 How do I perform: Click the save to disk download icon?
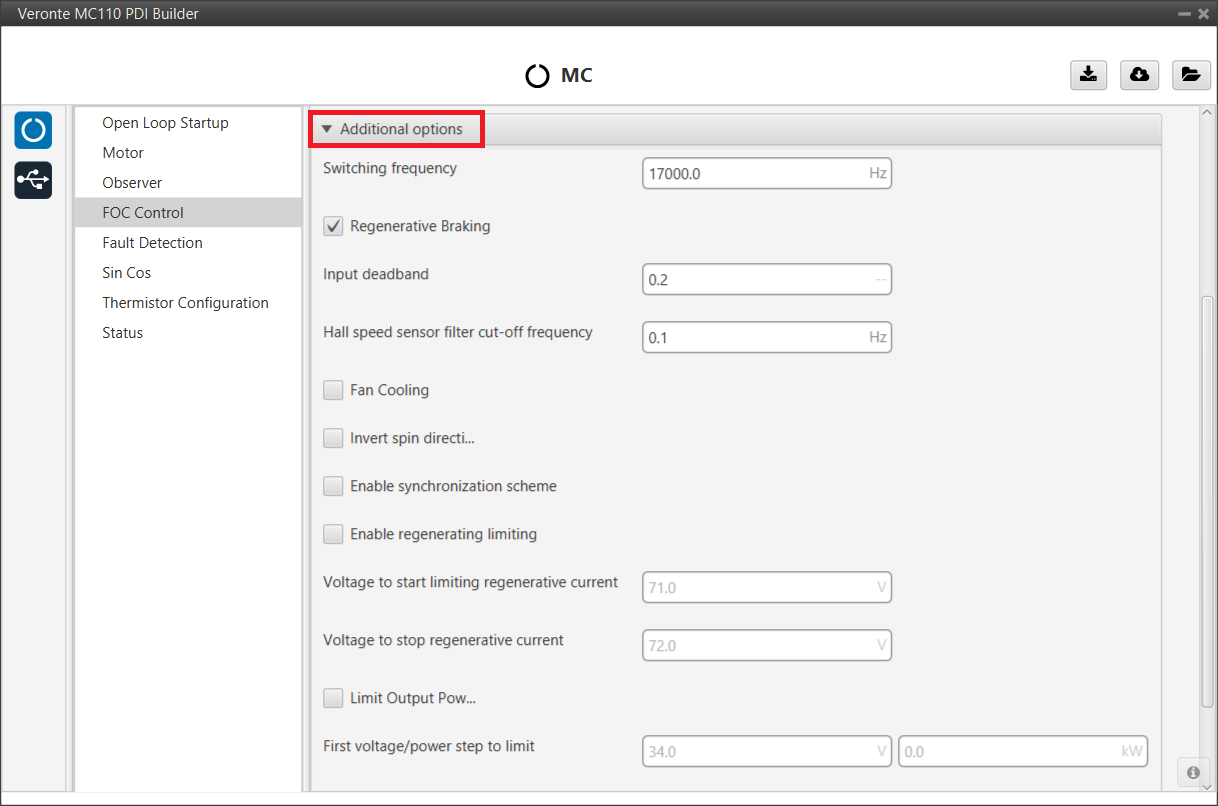point(1088,75)
